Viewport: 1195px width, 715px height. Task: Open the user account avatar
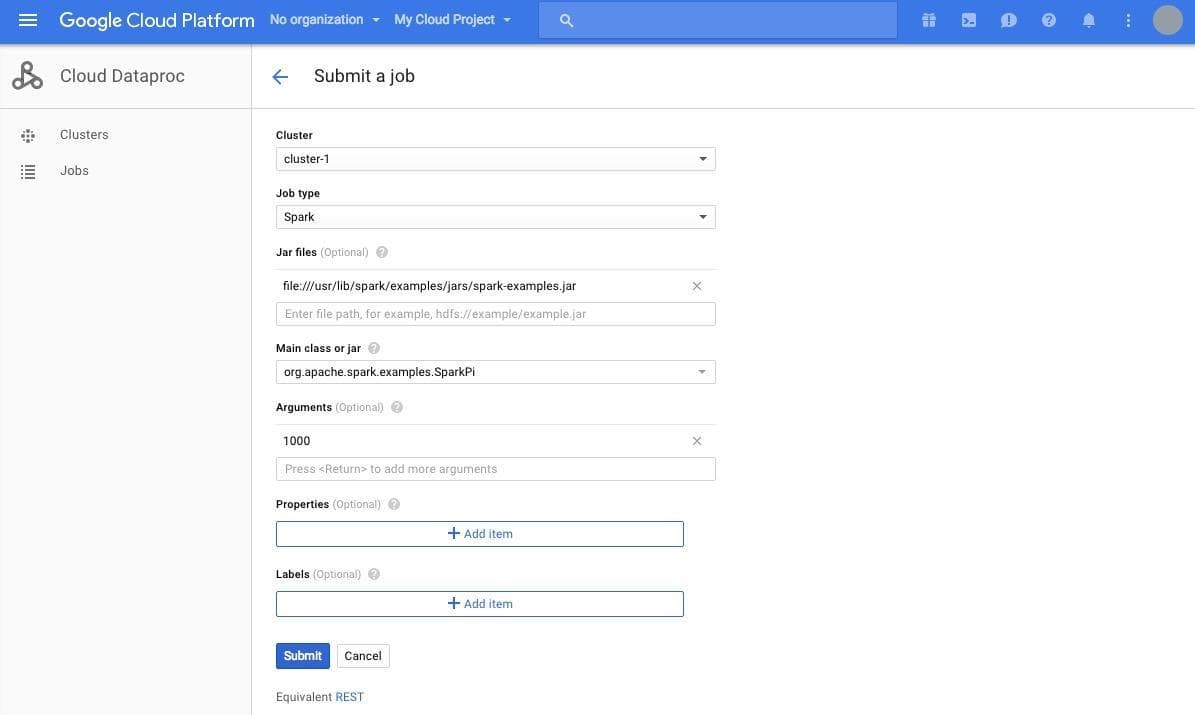[x=1168, y=21]
